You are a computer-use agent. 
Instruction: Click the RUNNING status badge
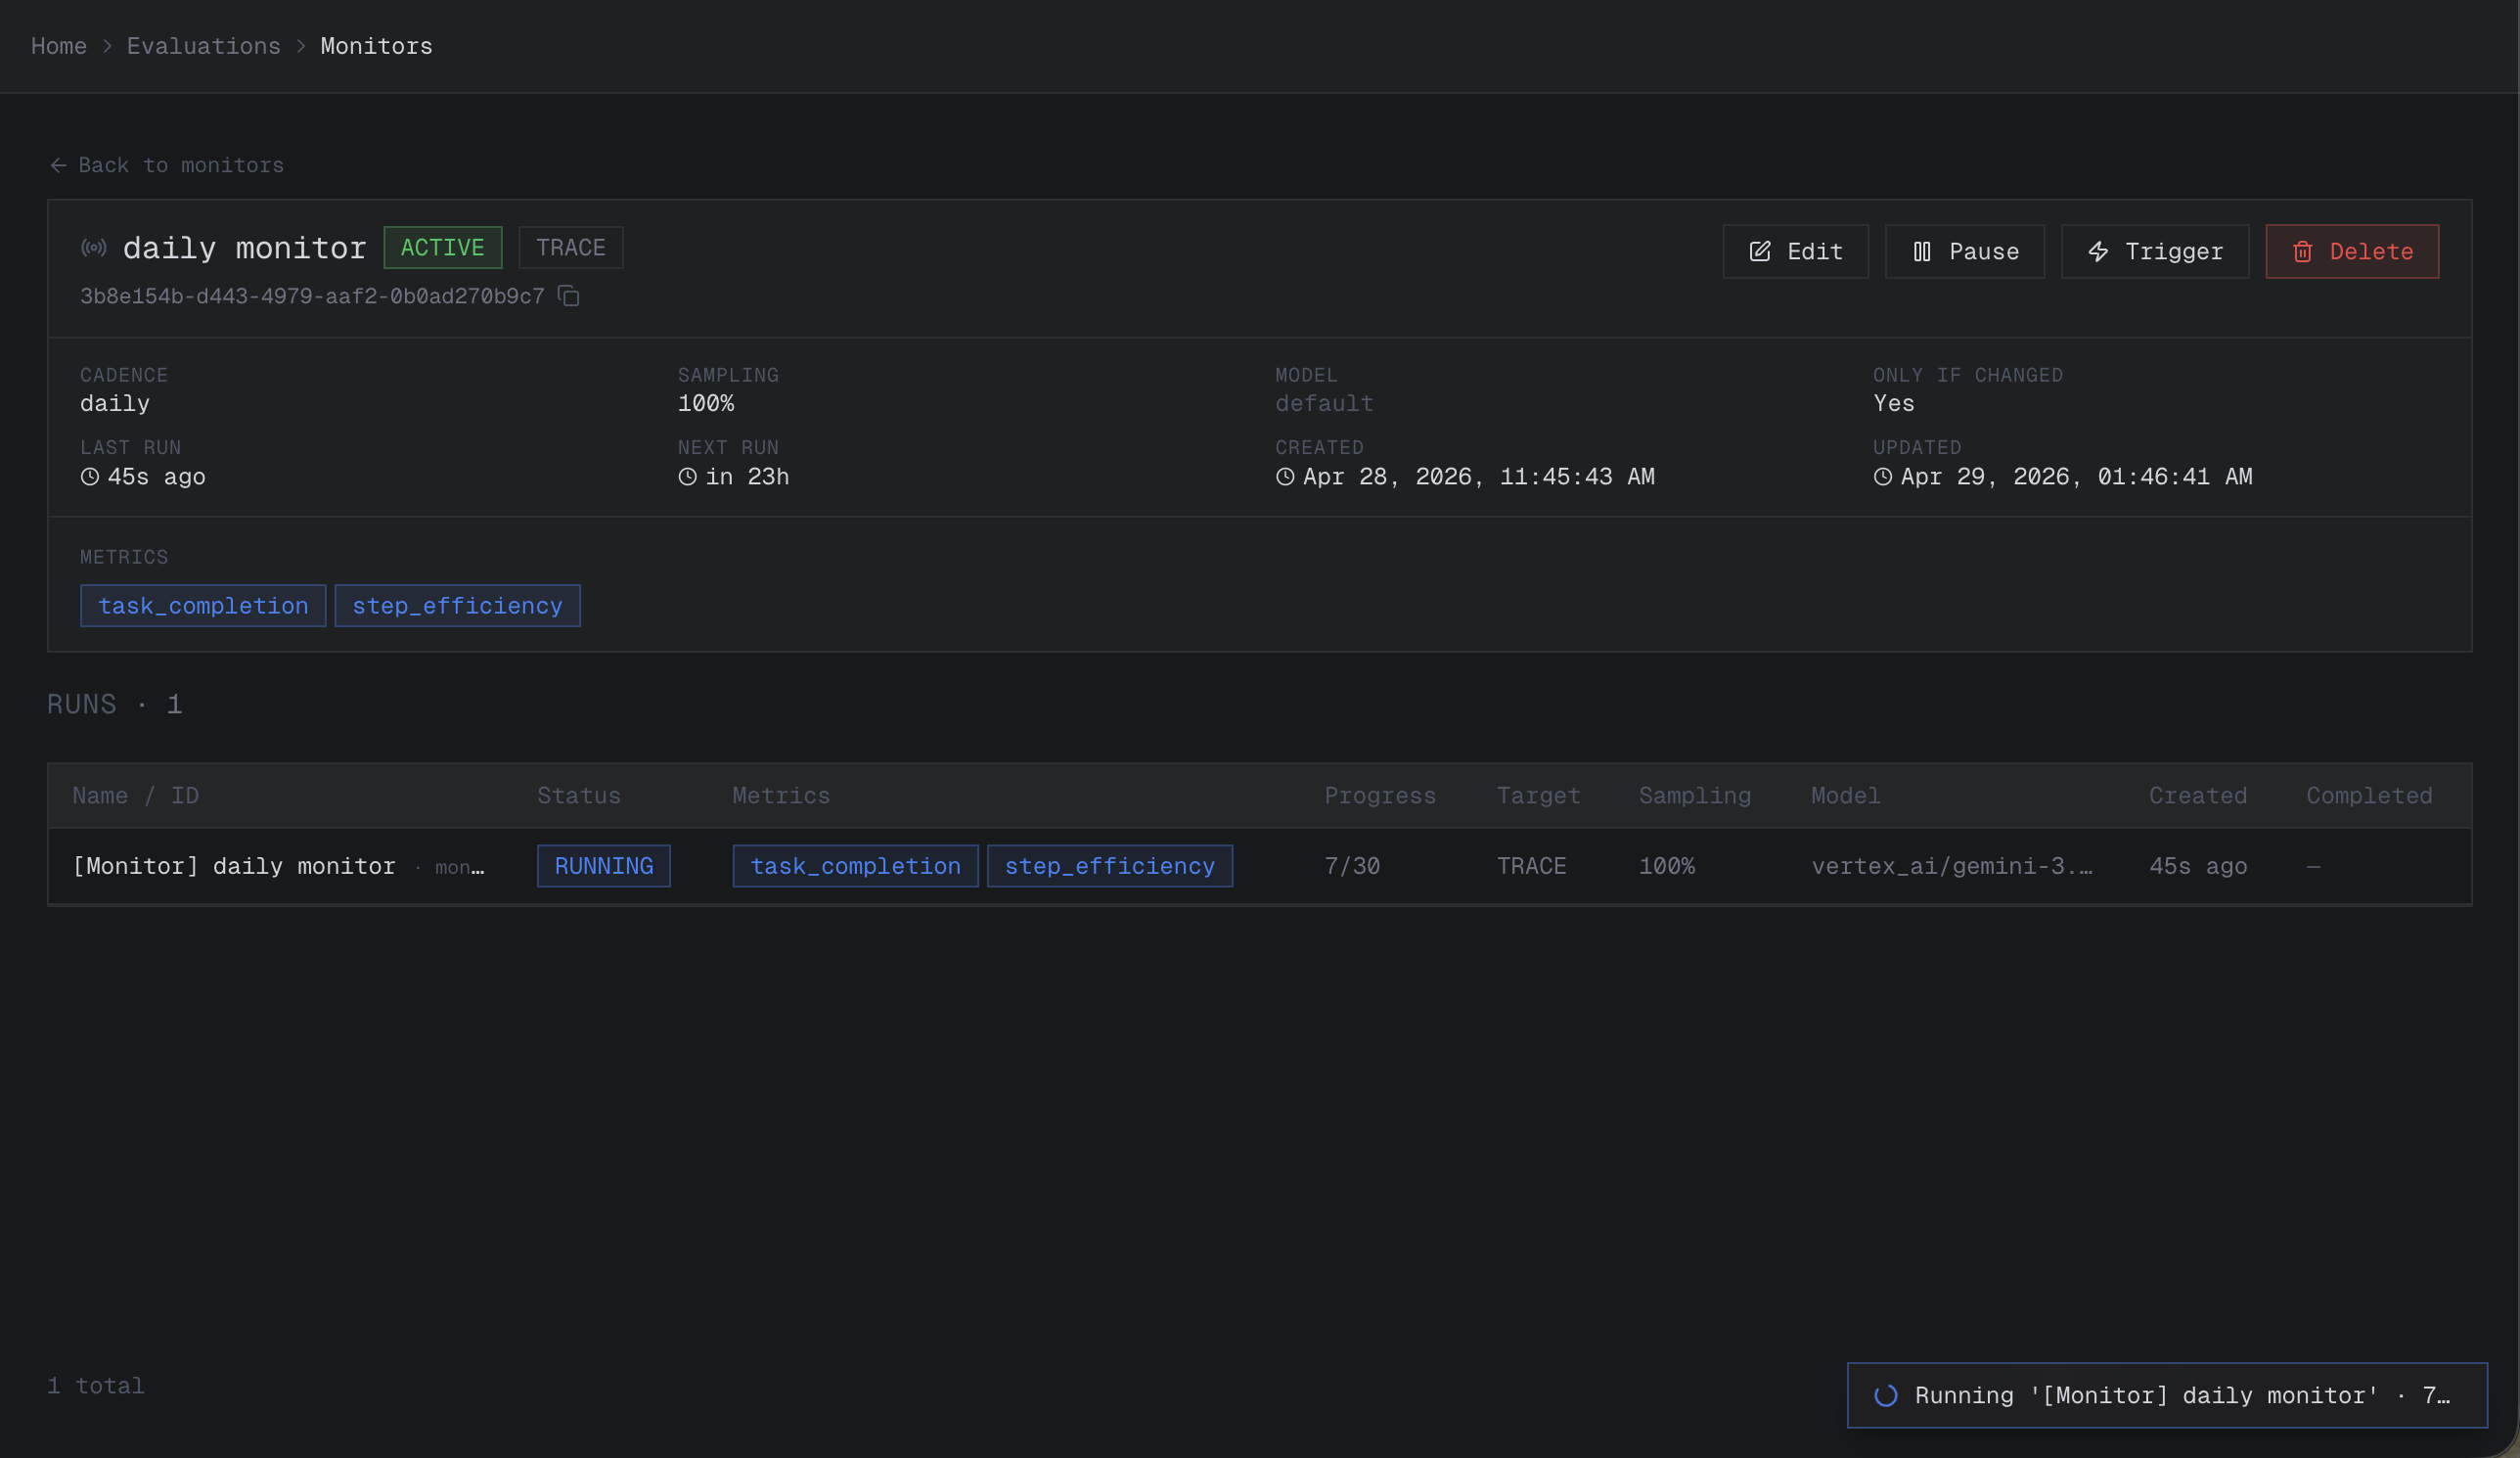(x=604, y=866)
